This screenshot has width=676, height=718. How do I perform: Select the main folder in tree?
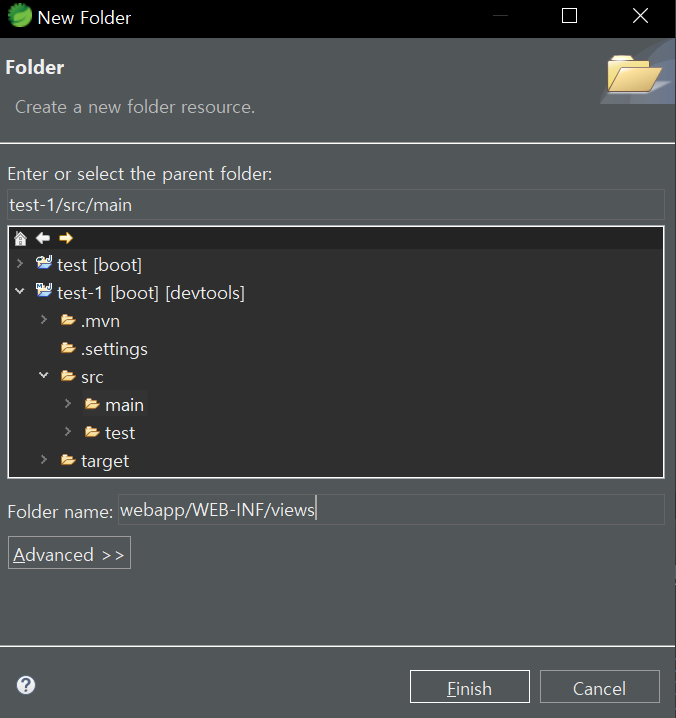pyautogui.click(x=124, y=405)
